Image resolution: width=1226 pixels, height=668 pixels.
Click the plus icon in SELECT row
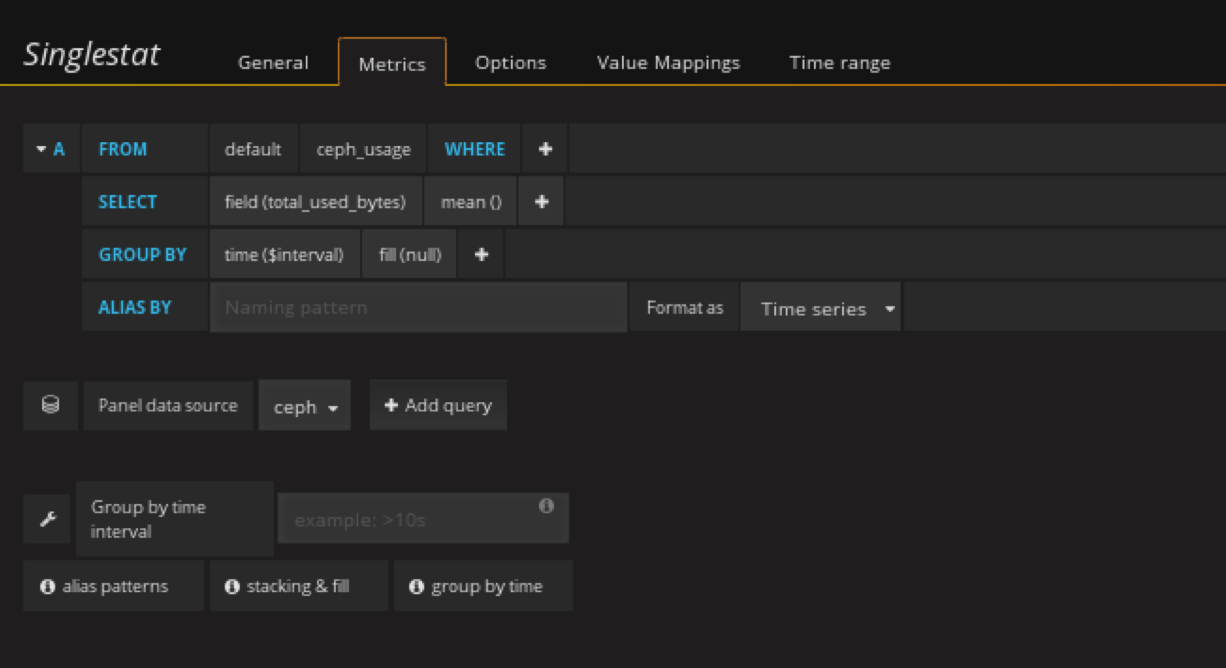(x=541, y=202)
